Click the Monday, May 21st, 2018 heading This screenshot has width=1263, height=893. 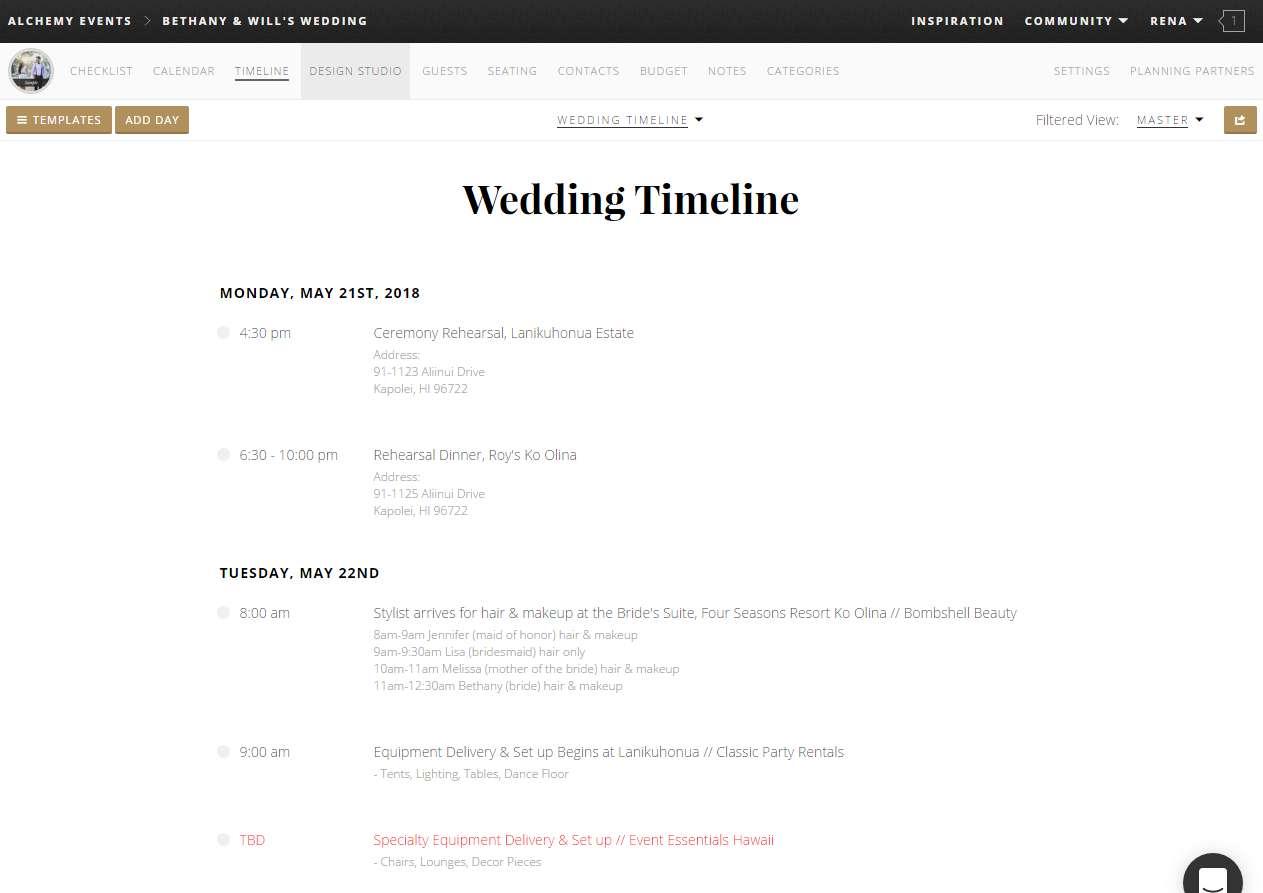tap(320, 293)
